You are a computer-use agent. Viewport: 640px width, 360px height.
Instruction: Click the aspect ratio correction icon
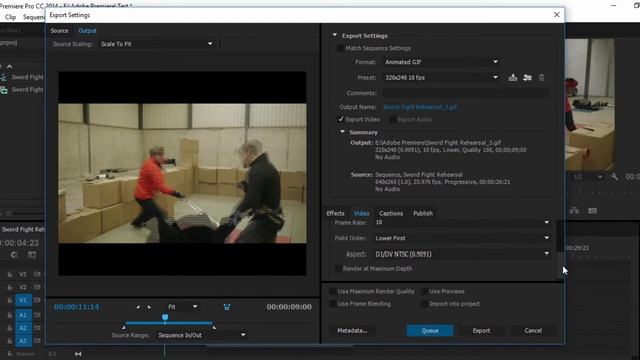pos(227,307)
